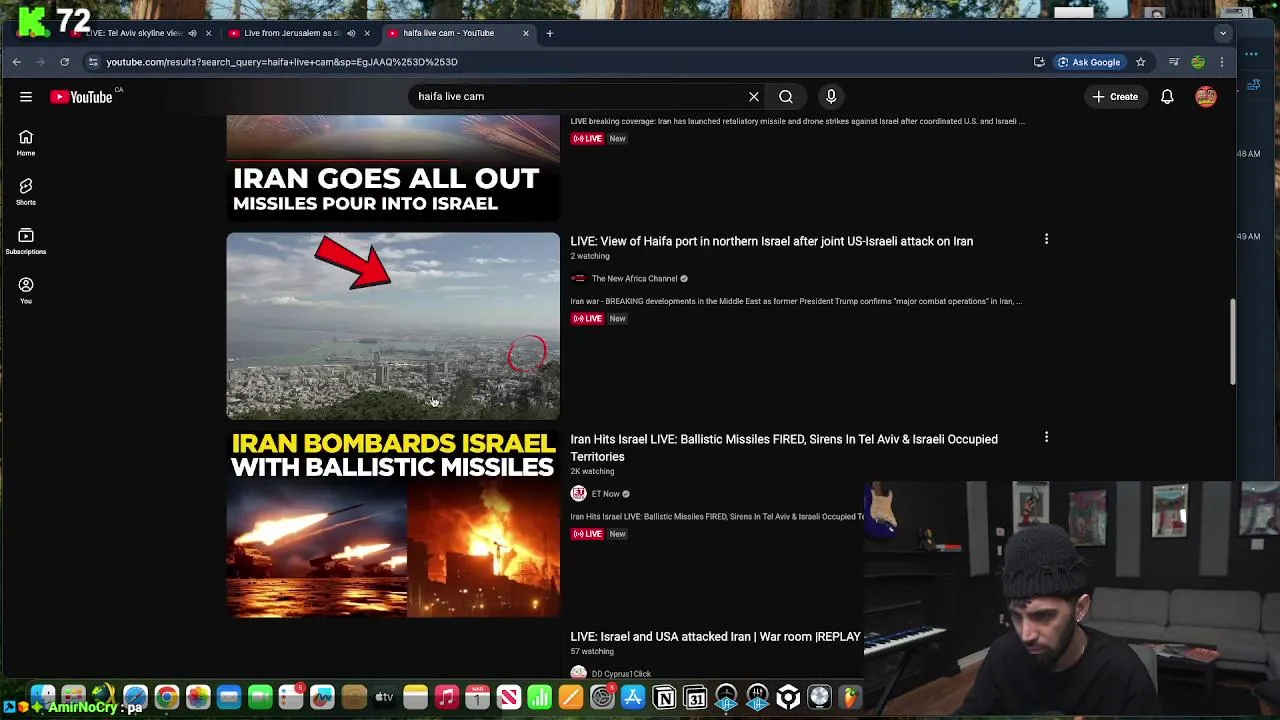Screen dimensions: 1280x720
Task: Open YouTube notifications bell
Action: (1167, 97)
